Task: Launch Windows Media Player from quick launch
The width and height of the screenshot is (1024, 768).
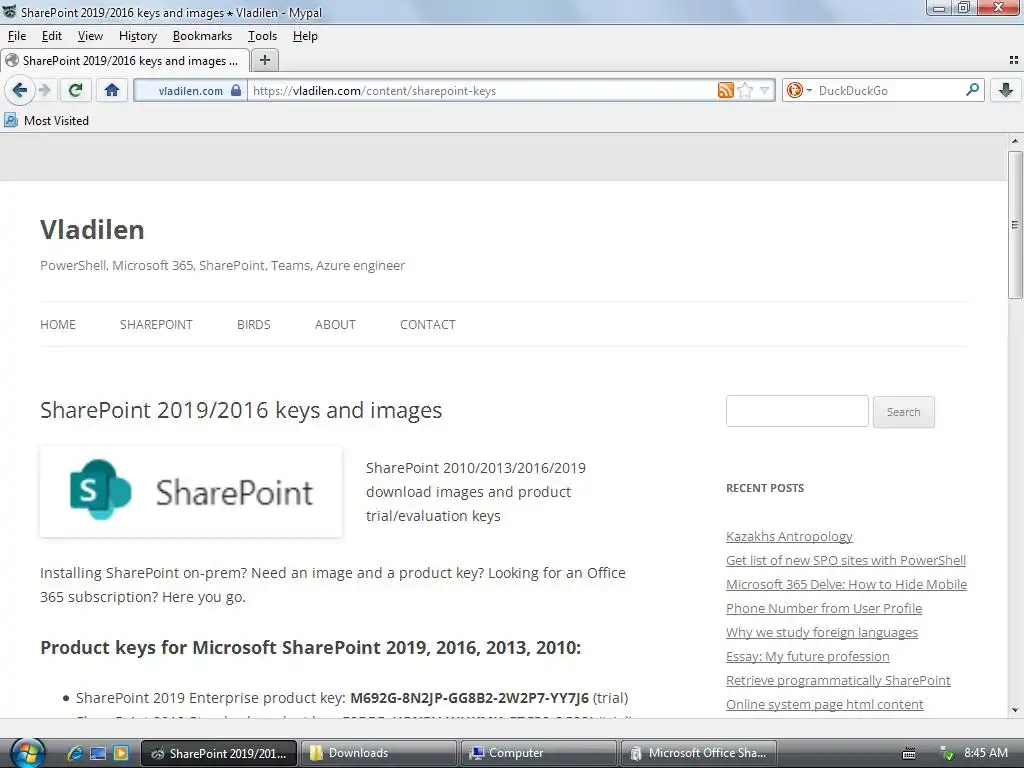Action: click(121, 753)
